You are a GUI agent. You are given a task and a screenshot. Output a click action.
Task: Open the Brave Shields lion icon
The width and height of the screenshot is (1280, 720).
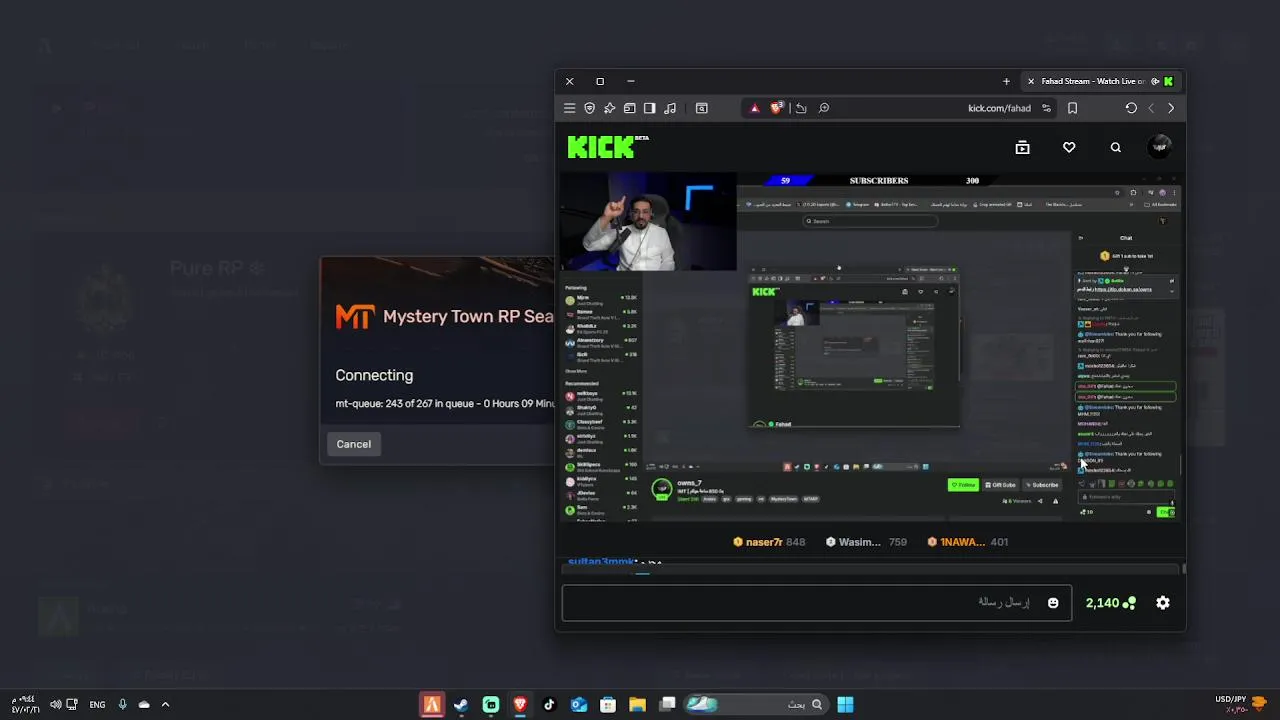click(776, 108)
